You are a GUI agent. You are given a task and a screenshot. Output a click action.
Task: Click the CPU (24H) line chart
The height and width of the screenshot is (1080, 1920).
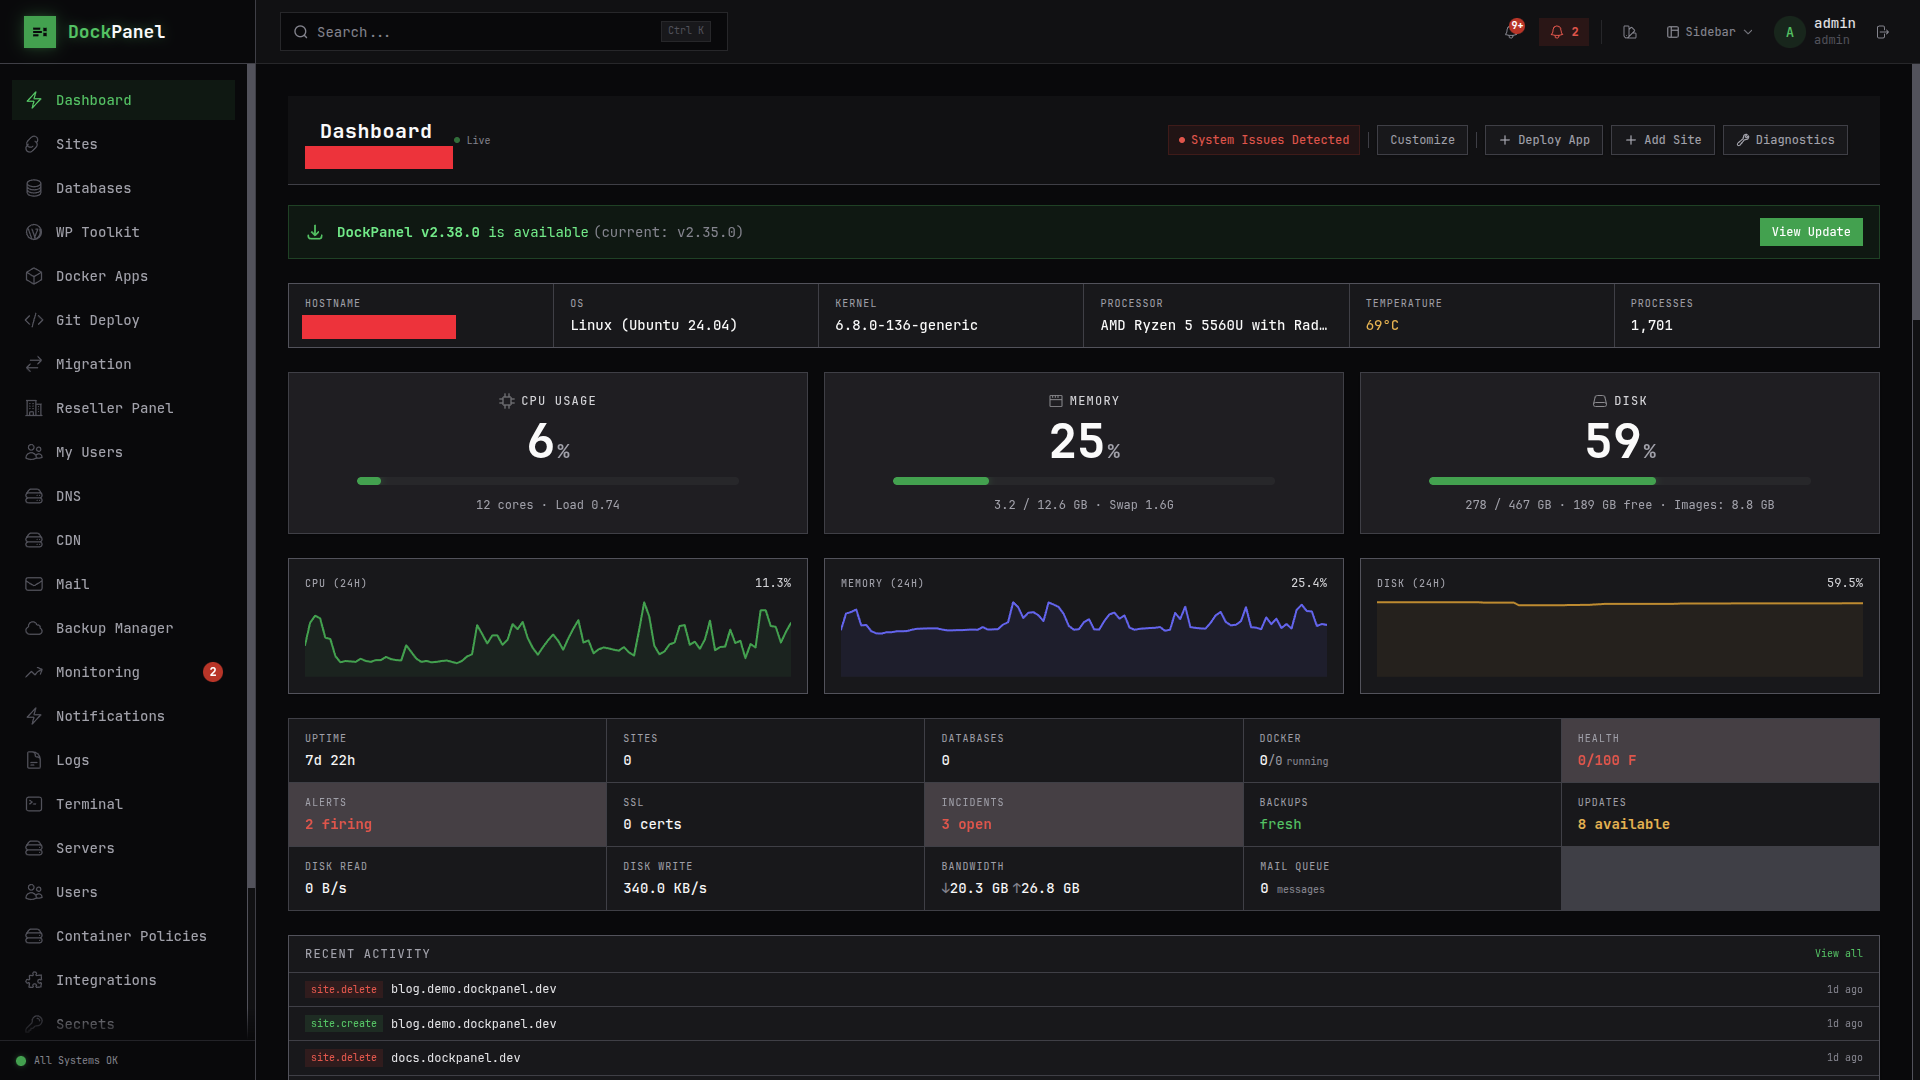click(x=548, y=638)
